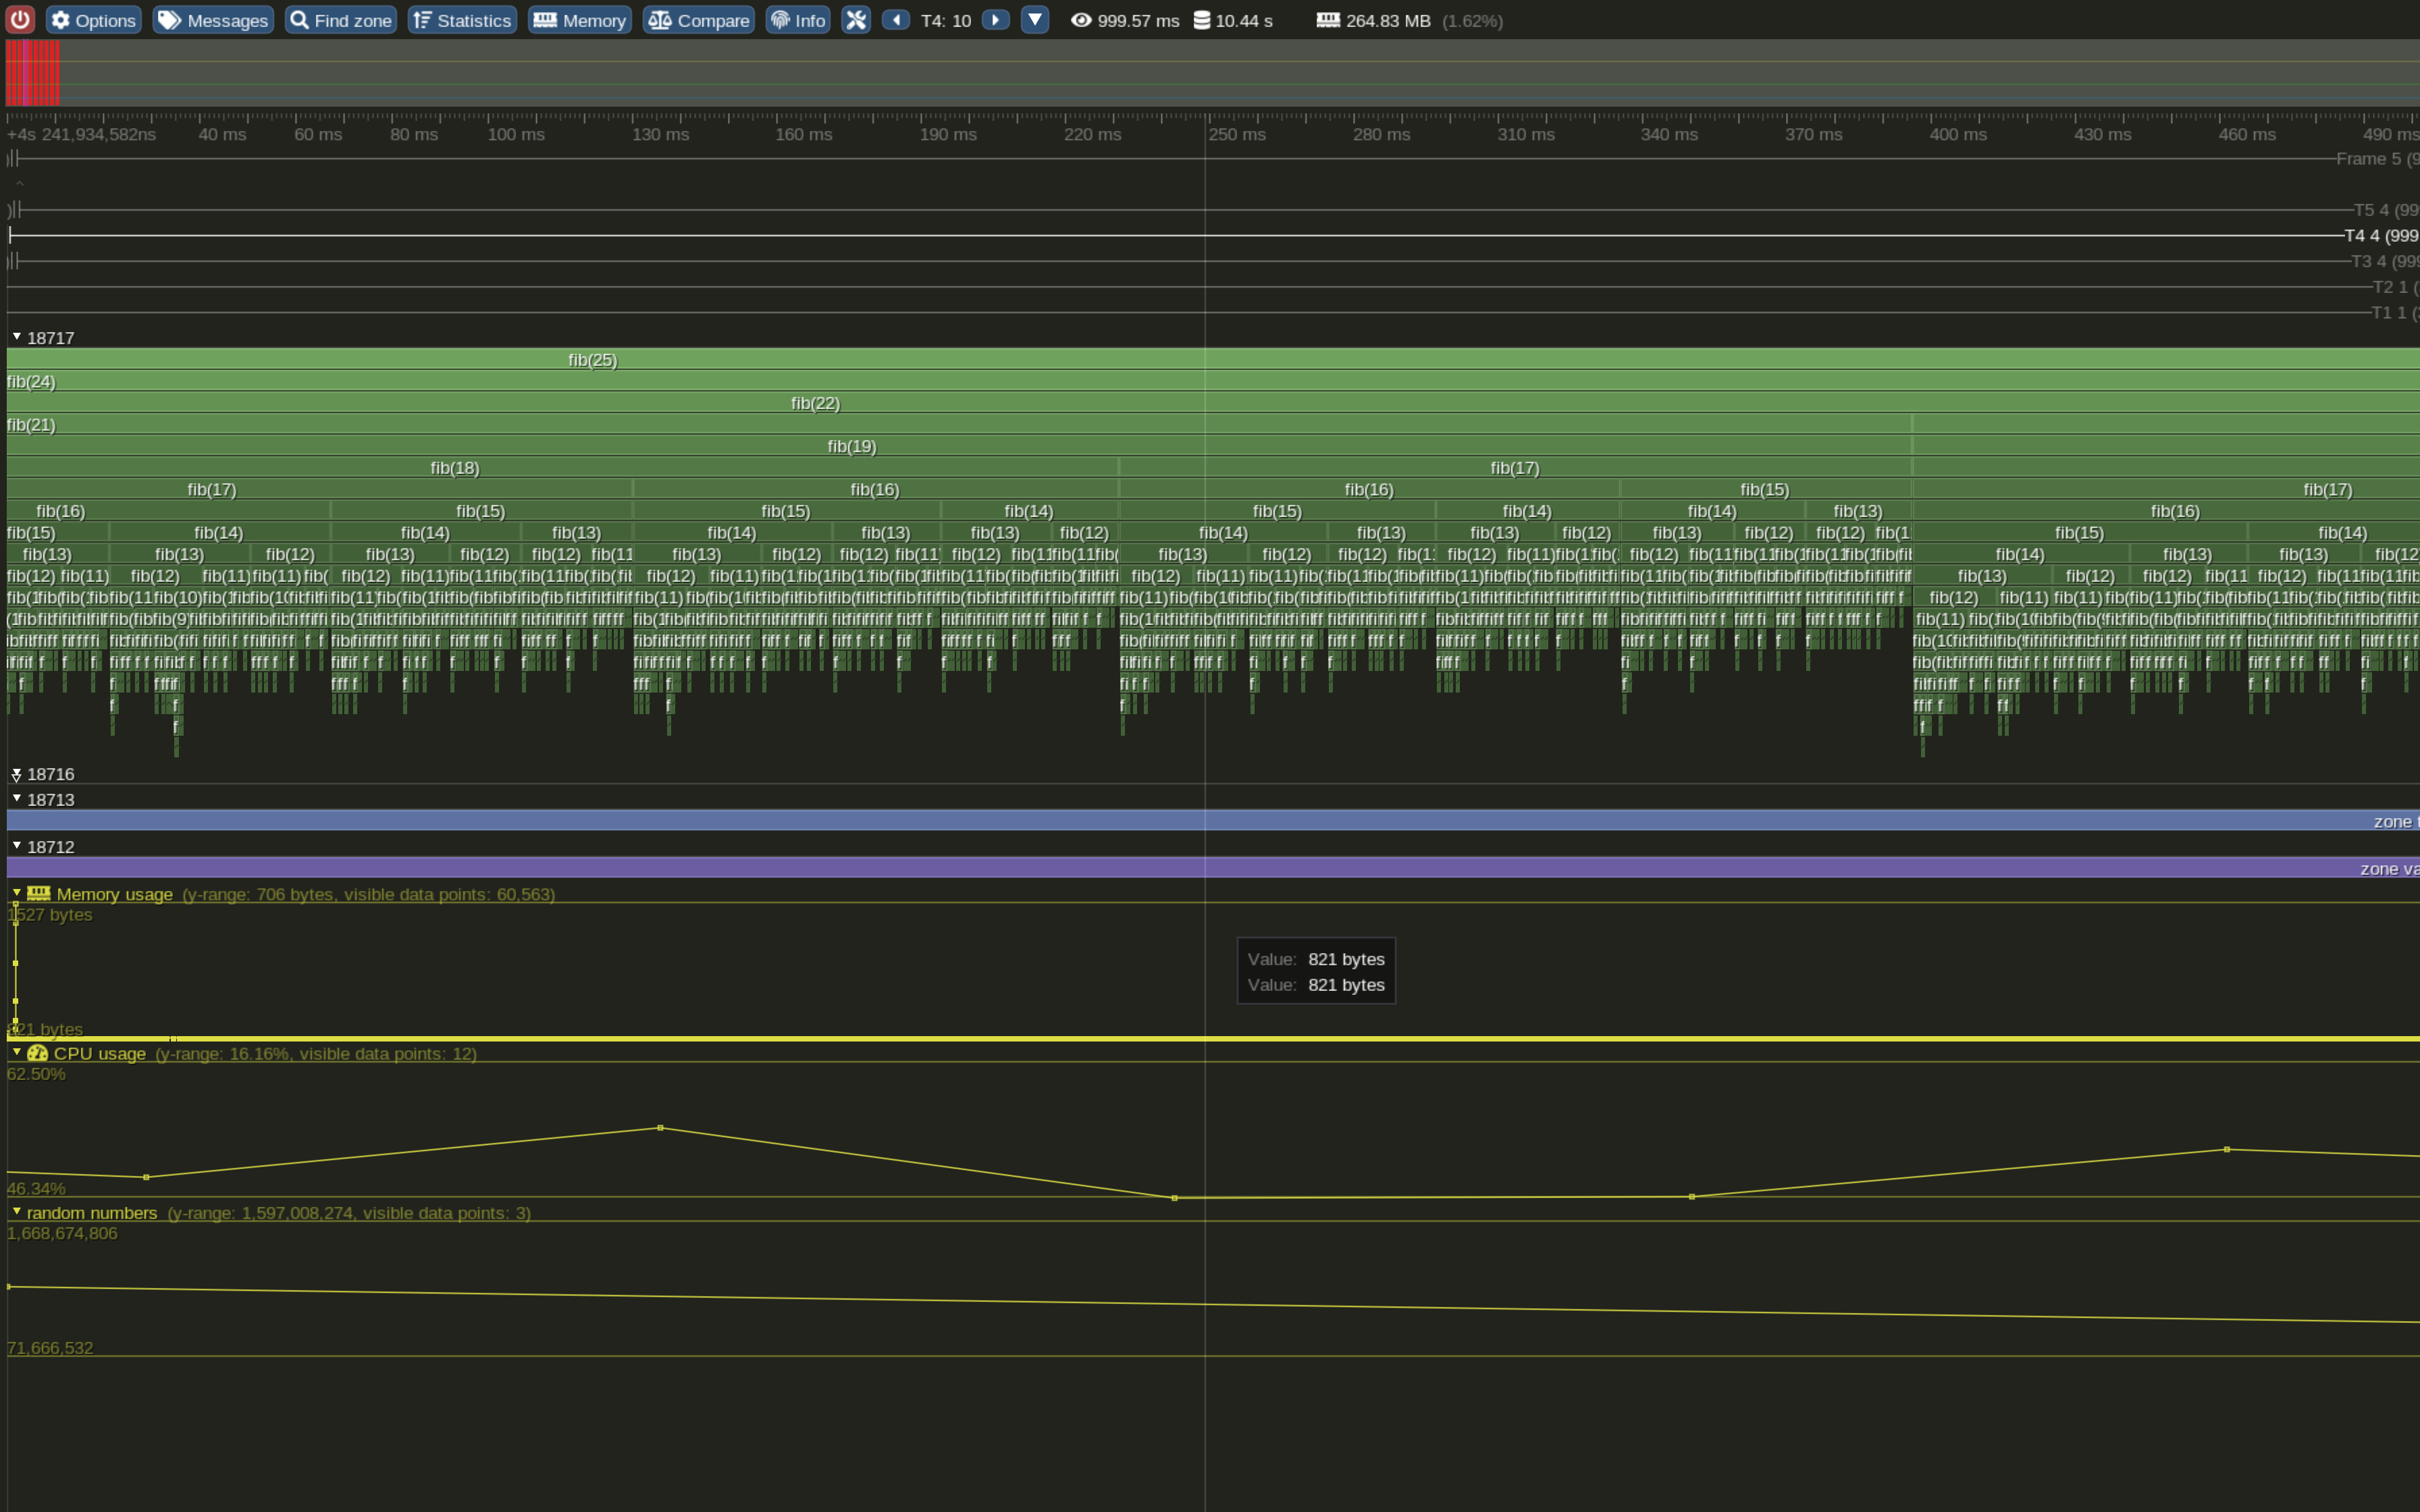Click the CPU usage plot title

pyautogui.click(x=100, y=1053)
